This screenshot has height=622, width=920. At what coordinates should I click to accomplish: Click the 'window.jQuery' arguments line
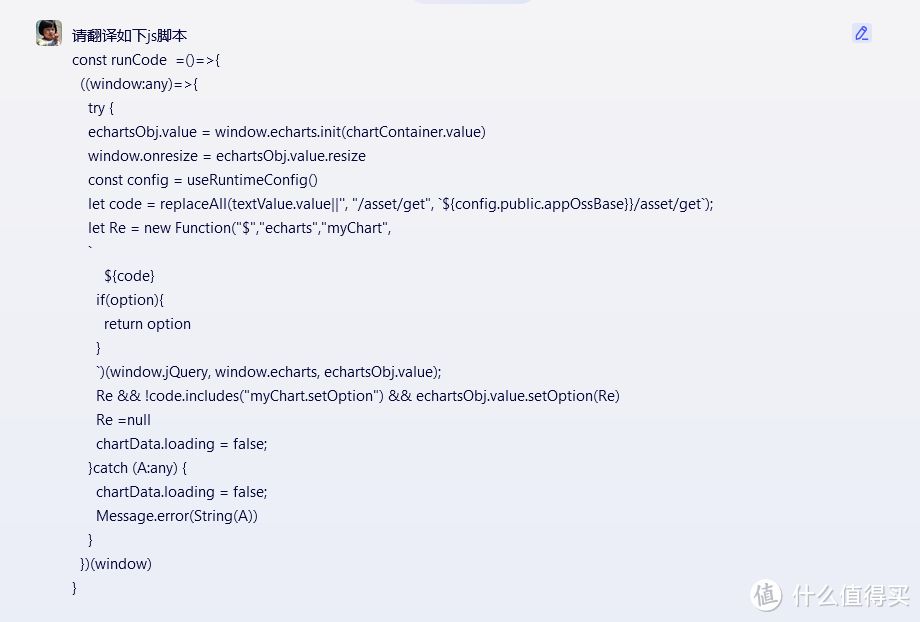tap(268, 372)
